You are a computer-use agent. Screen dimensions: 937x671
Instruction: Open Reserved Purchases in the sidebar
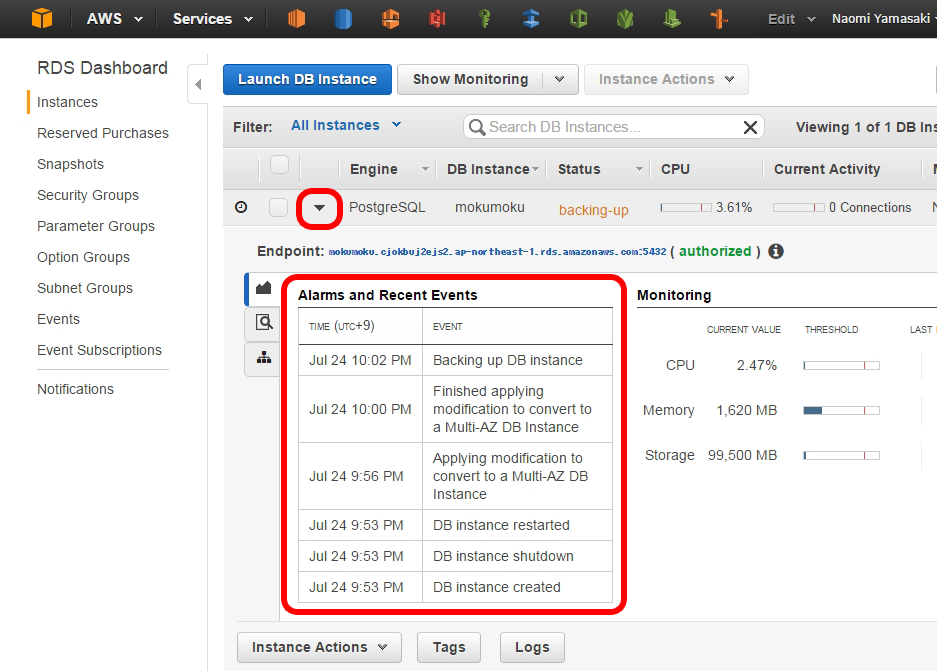[x=103, y=133]
